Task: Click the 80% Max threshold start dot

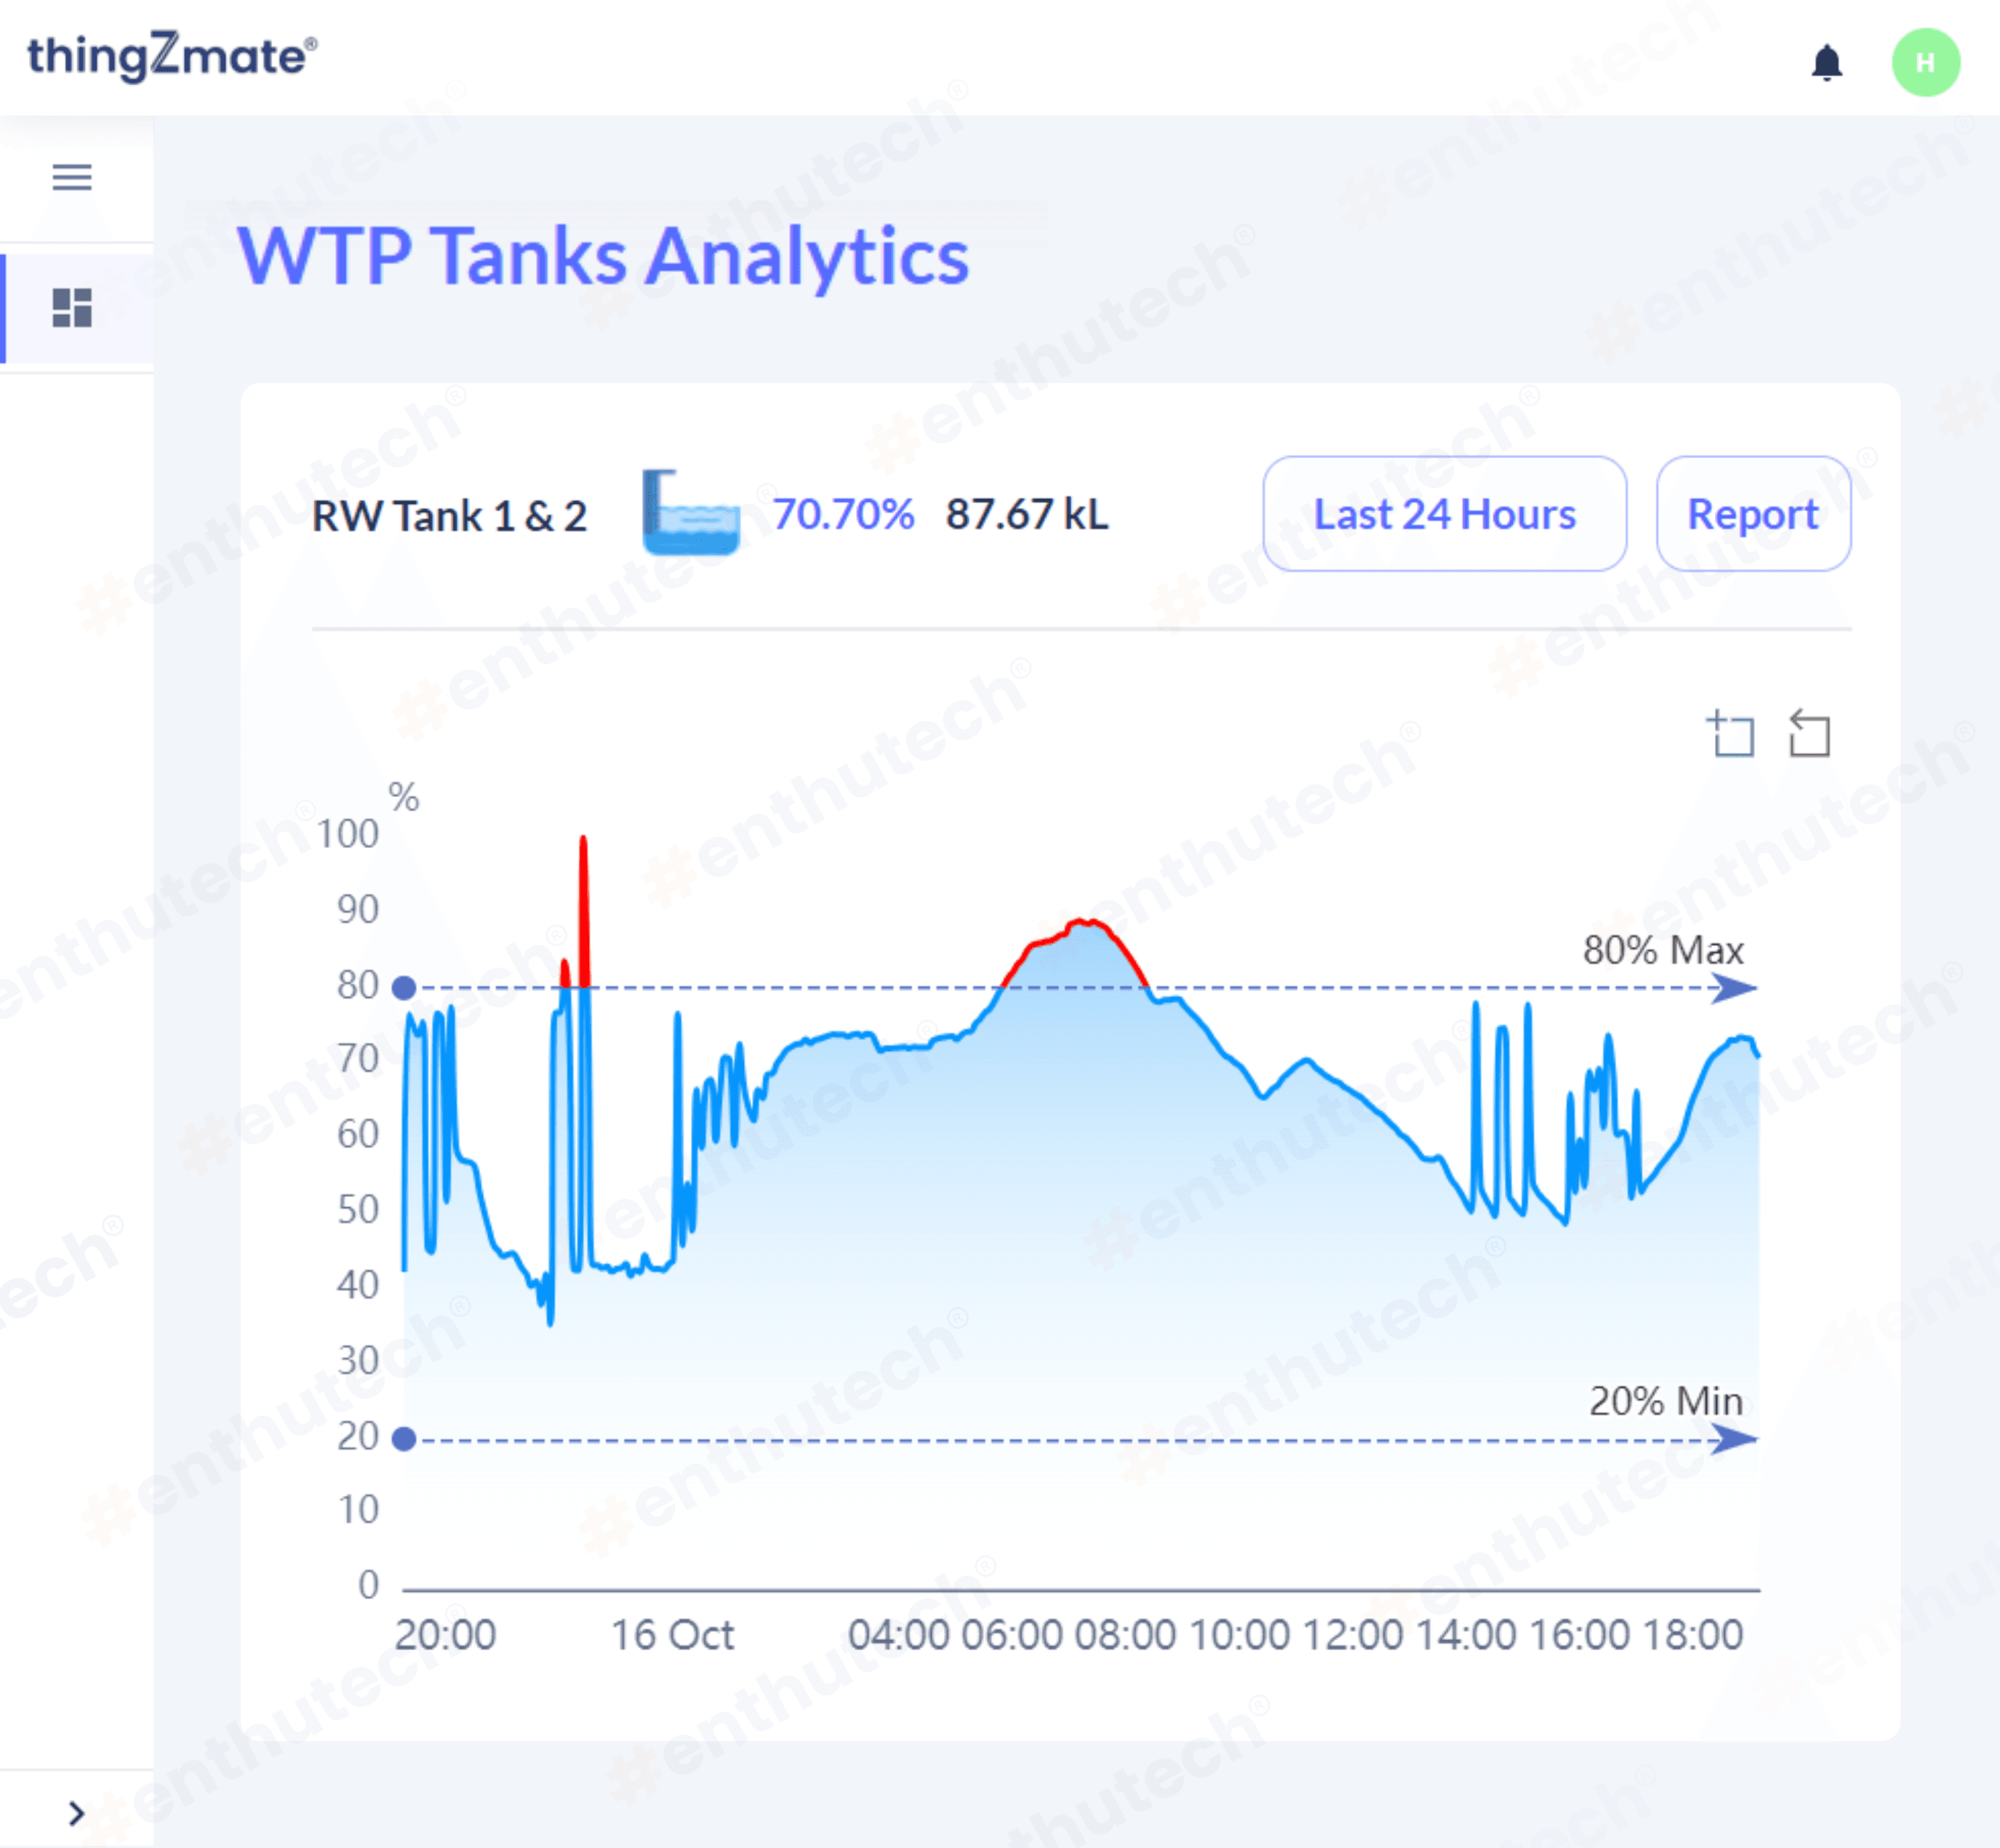Action: tap(404, 988)
